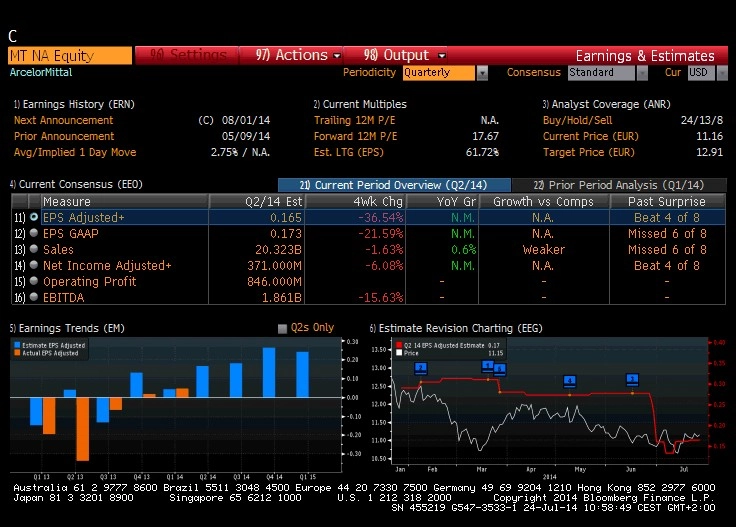The width and height of the screenshot is (736, 527).
Task: Click the Past Surprise column header
Action: (667, 202)
